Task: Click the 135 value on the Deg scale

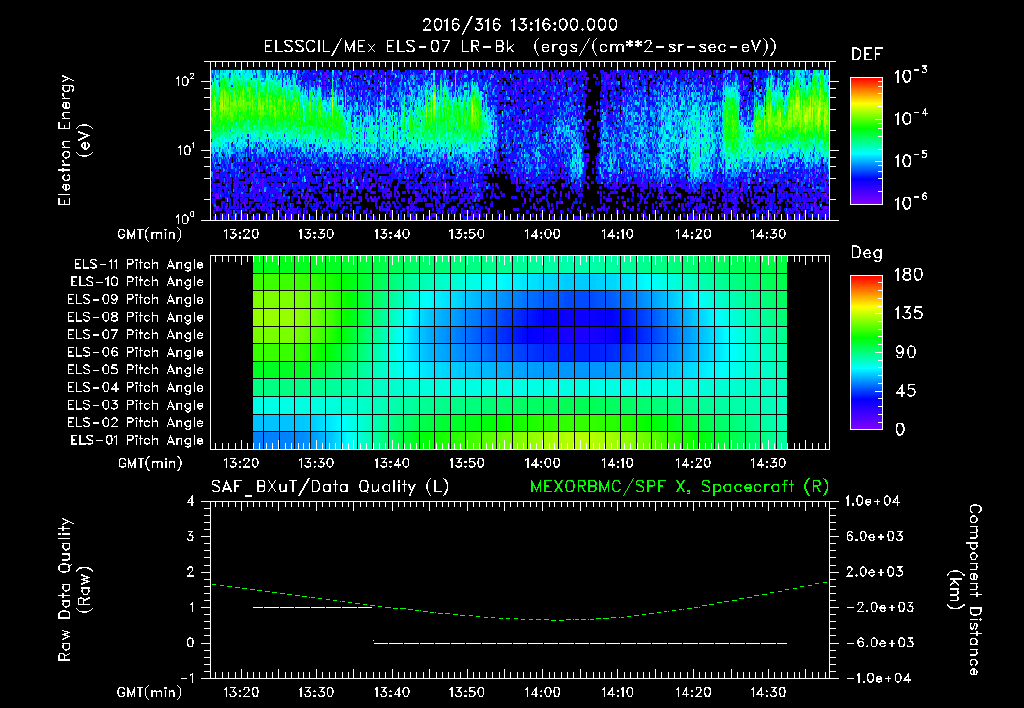Action: coord(908,314)
